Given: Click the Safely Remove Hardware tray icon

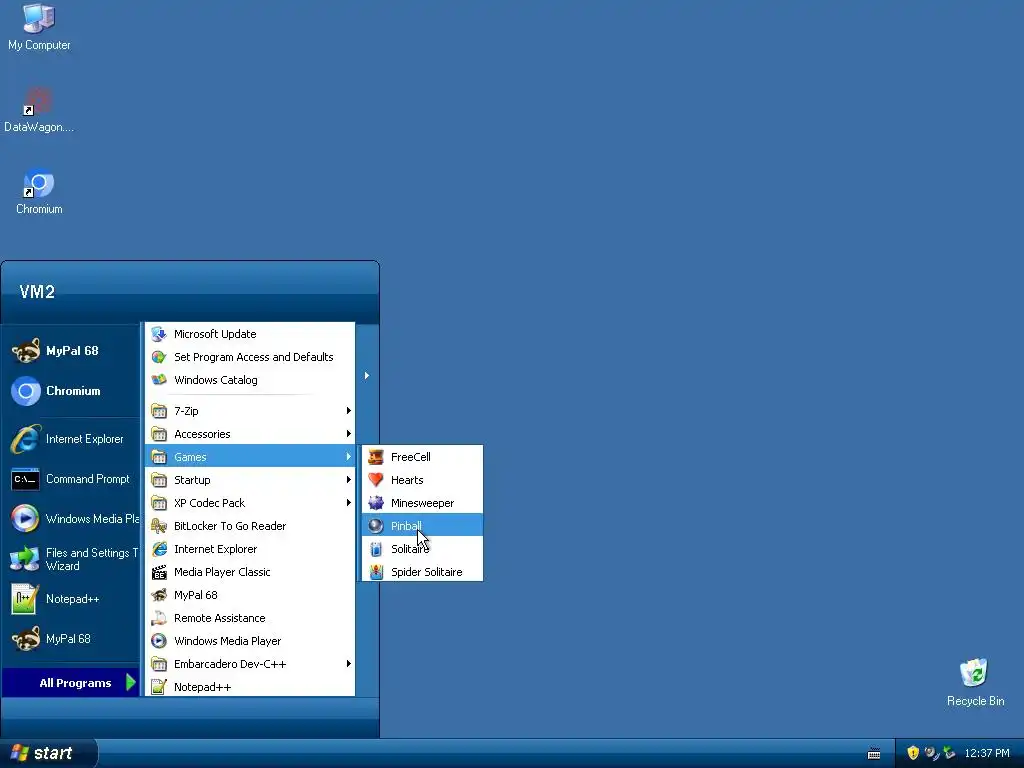Looking at the screenshot, I should coord(949,753).
